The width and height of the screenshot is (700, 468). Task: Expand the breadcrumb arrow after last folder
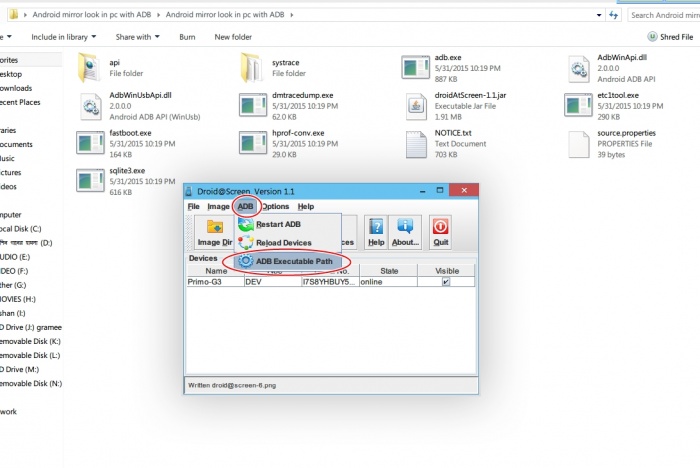click(292, 15)
